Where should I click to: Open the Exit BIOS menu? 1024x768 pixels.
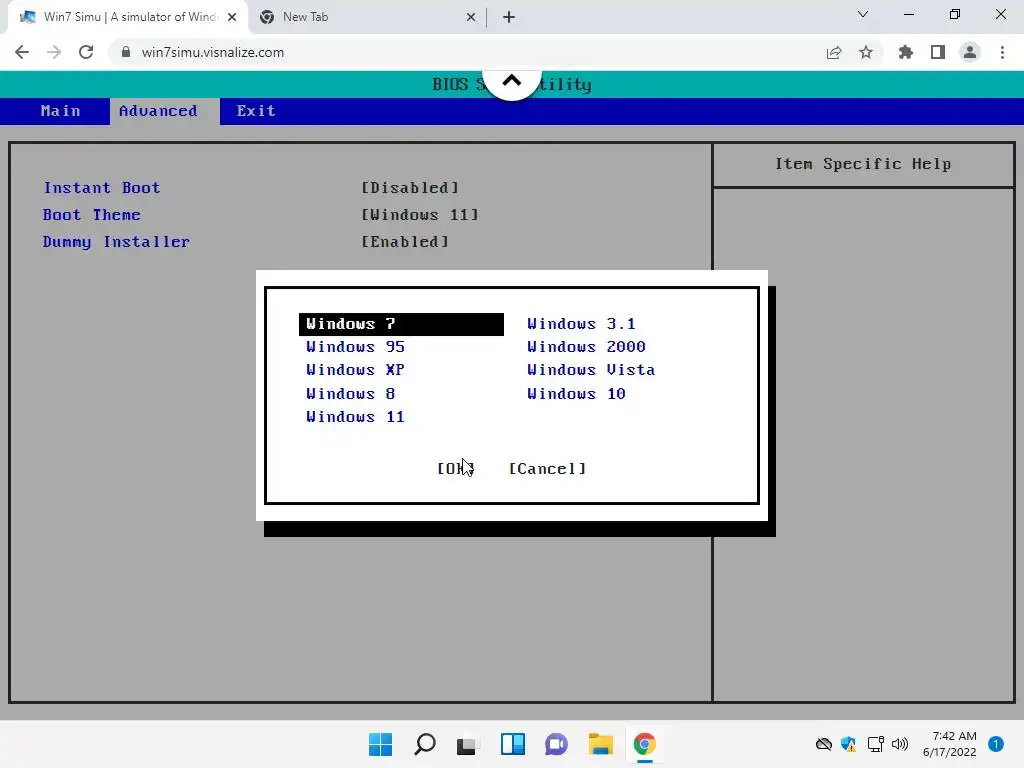pyautogui.click(x=256, y=111)
